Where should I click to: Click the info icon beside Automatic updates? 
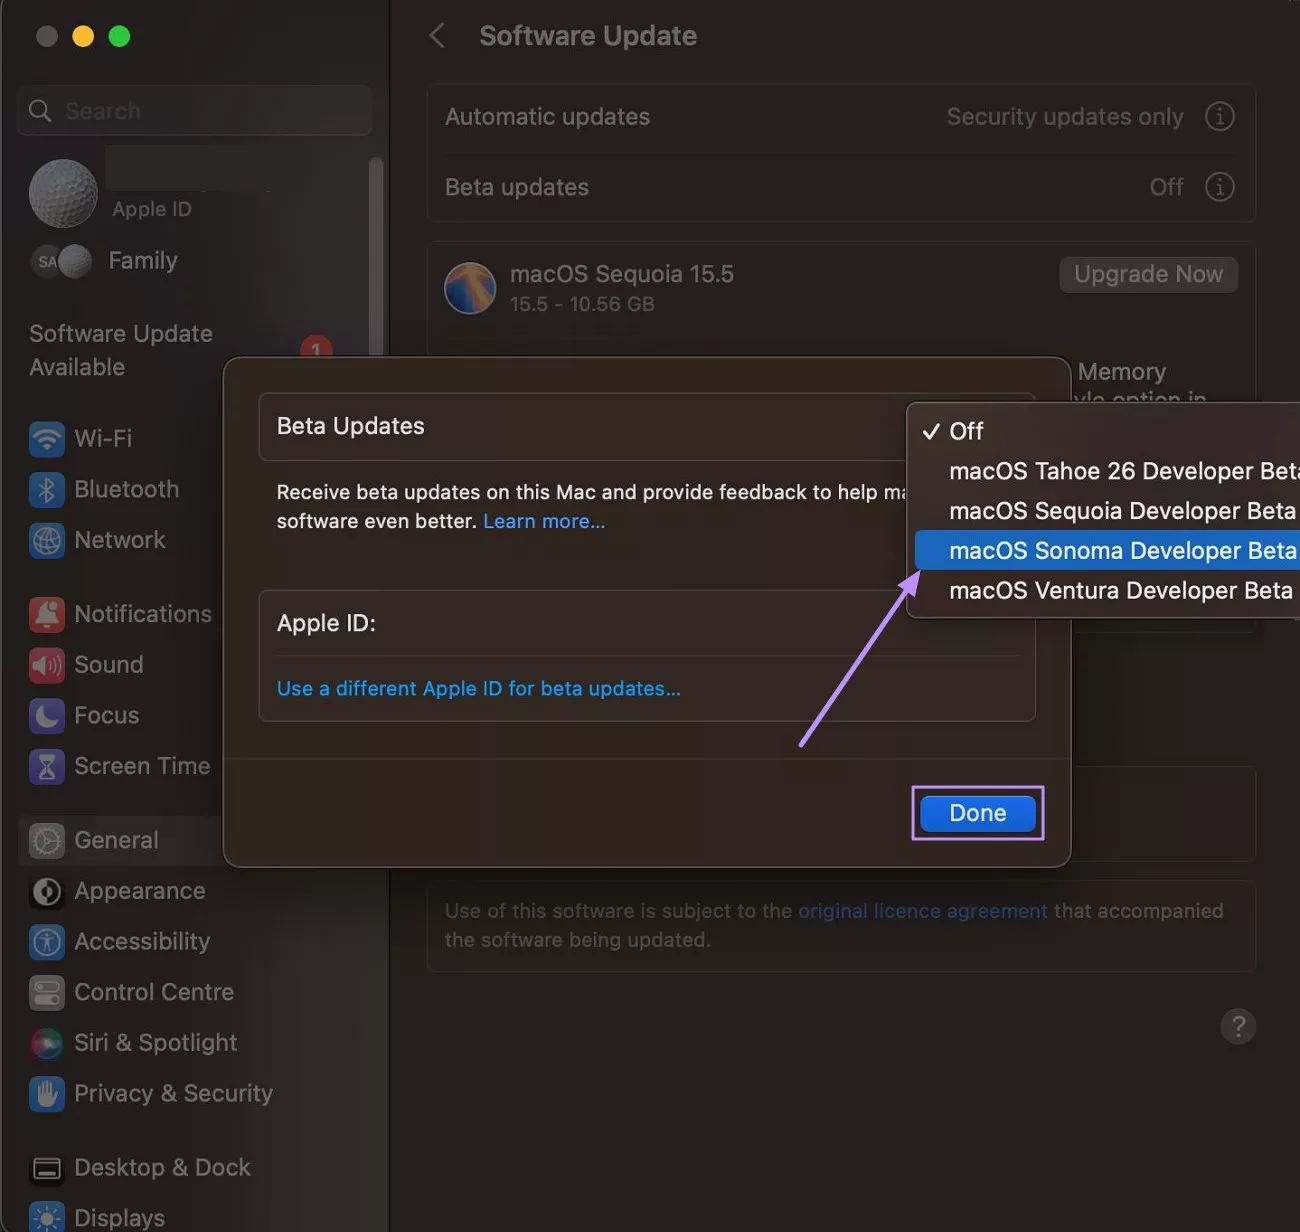pos(1219,116)
